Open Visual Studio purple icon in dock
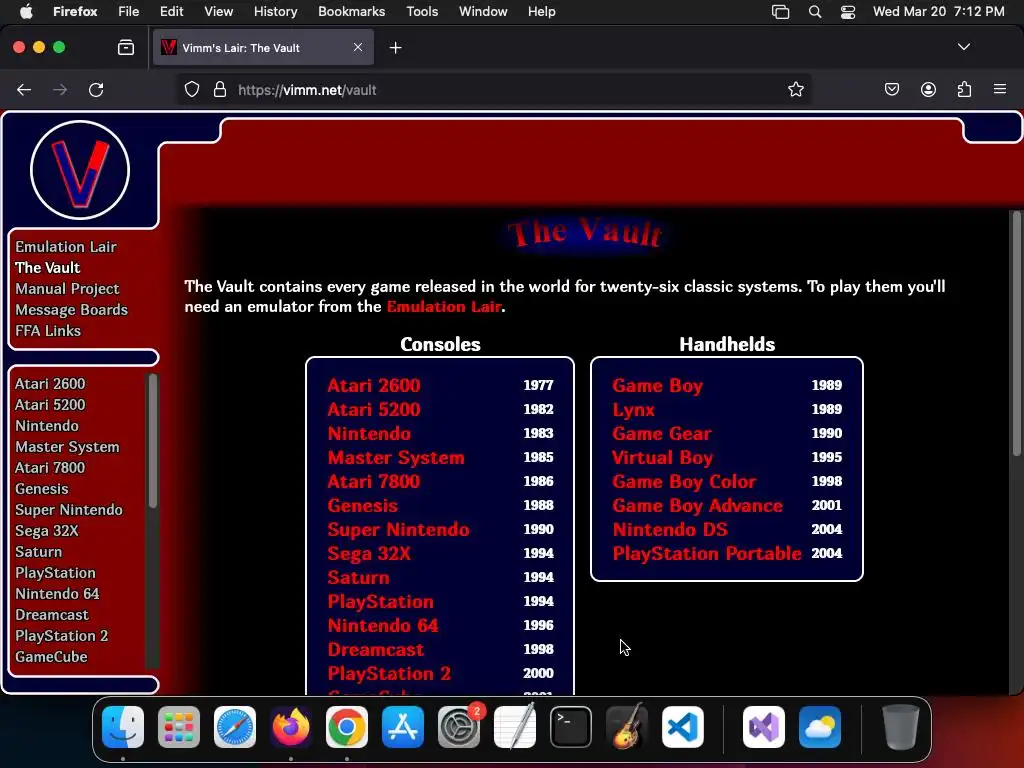Viewport: 1024px width, 768px height. [764, 727]
